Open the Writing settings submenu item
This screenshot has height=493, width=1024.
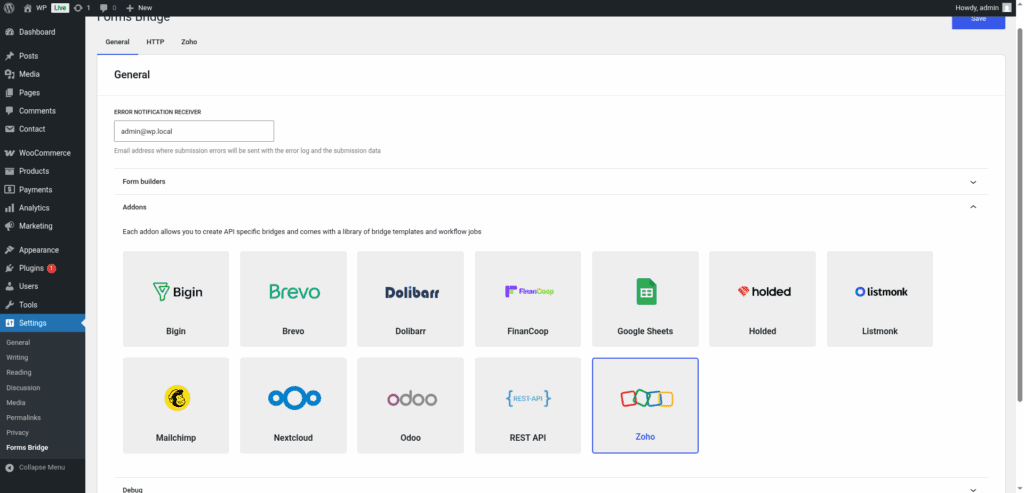pos(17,357)
